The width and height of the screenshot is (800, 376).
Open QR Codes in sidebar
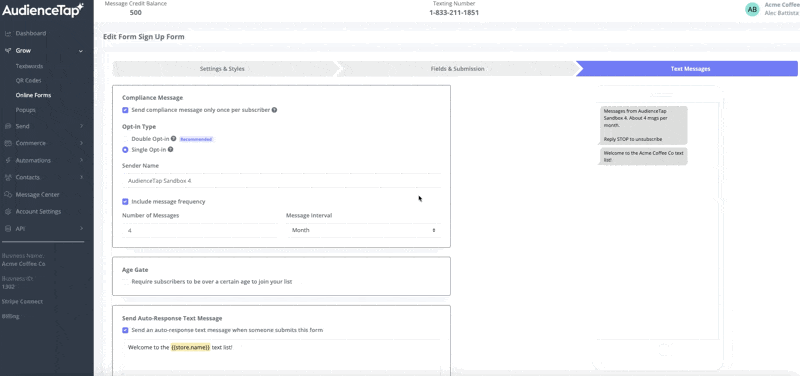click(x=29, y=81)
